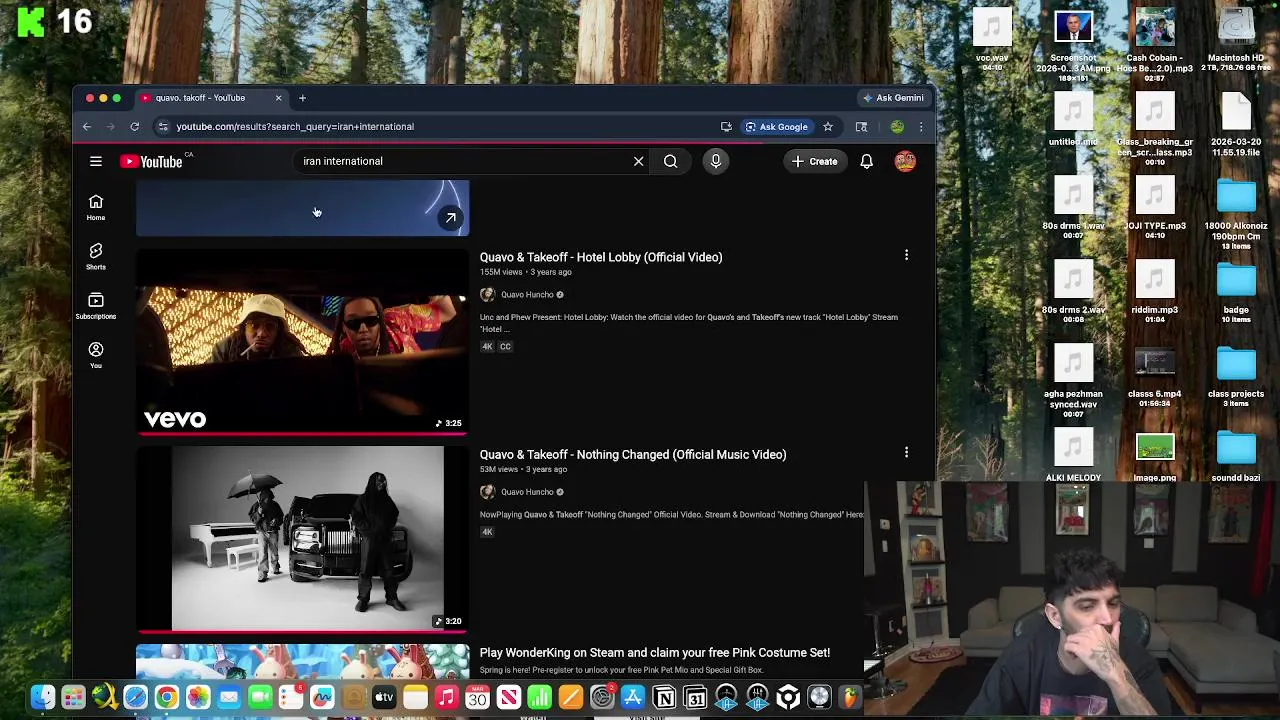
Task: Open the tab search icon in the toolbar
Action: click(861, 127)
